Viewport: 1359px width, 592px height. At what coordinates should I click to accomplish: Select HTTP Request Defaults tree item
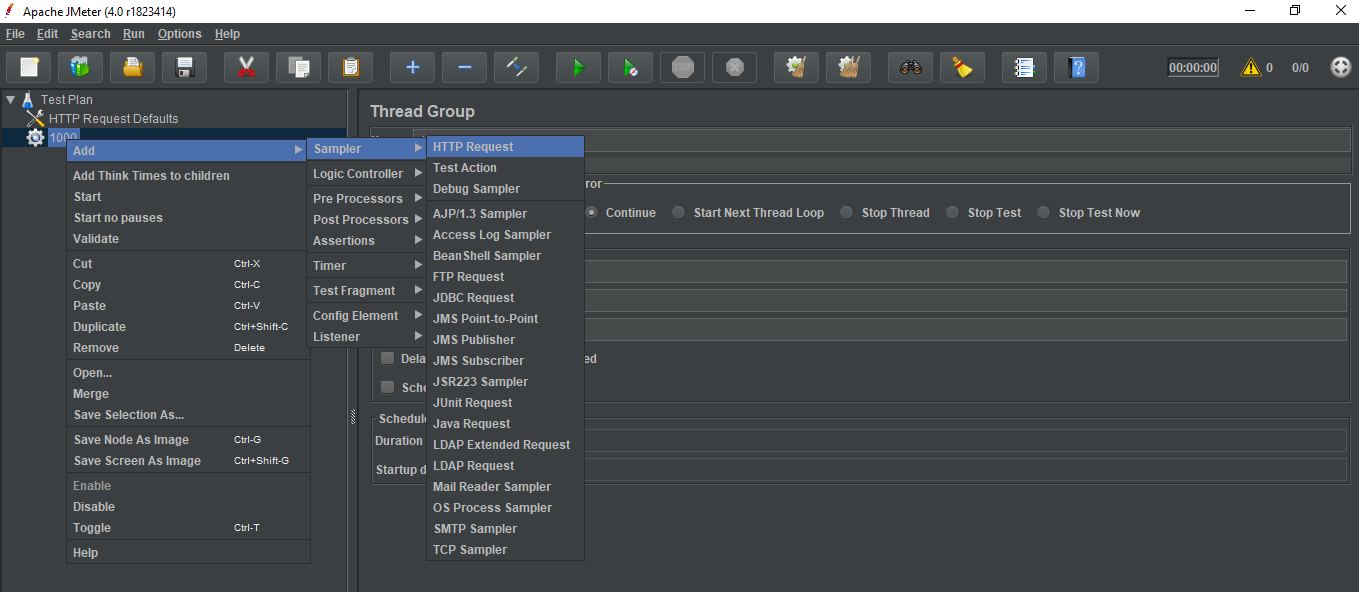(x=113, y=119)
